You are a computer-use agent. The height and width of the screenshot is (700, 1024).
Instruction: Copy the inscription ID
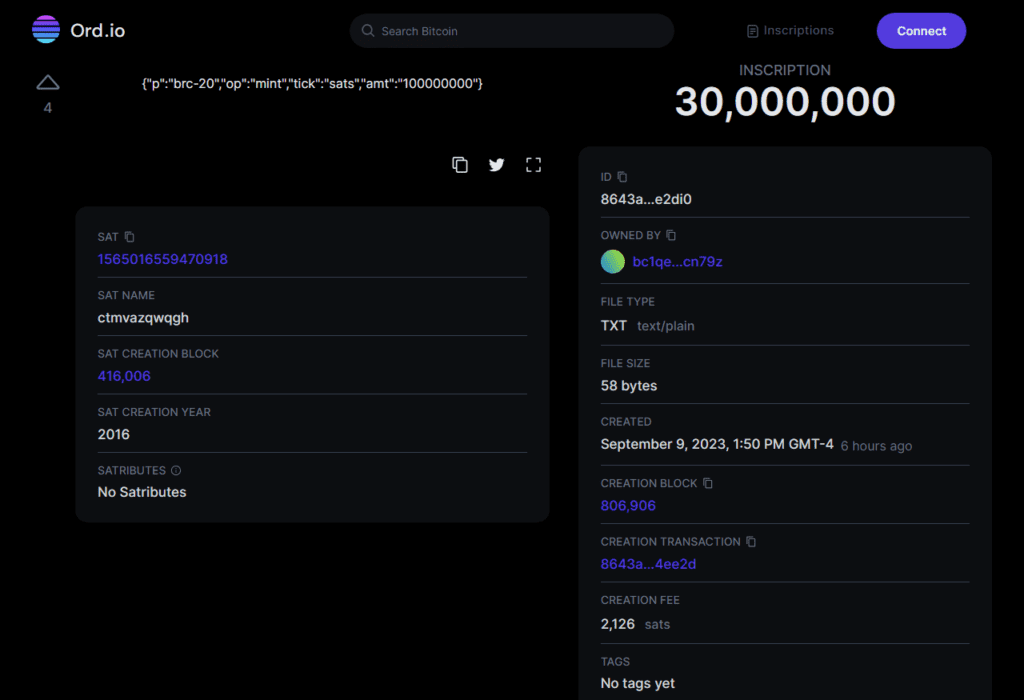pos(622,177)
